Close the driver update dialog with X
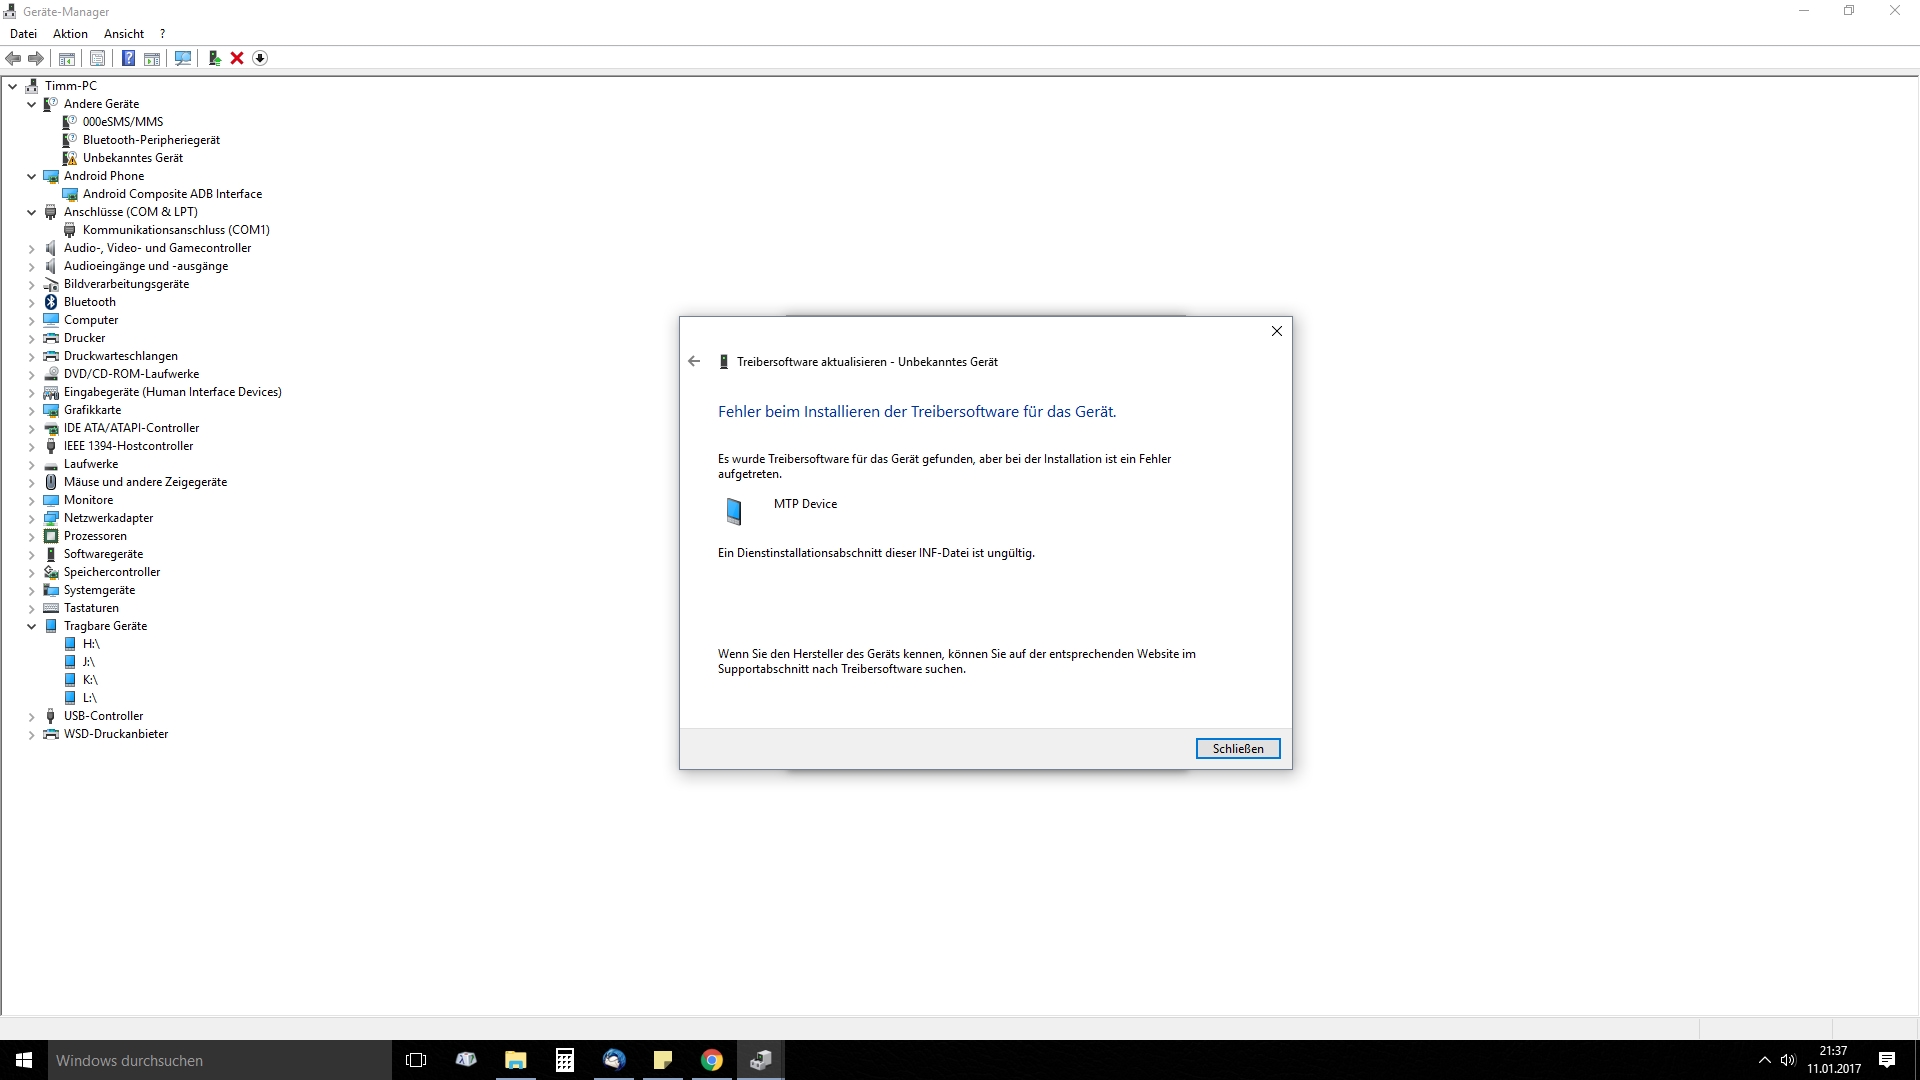 (x=1276, y=331)
